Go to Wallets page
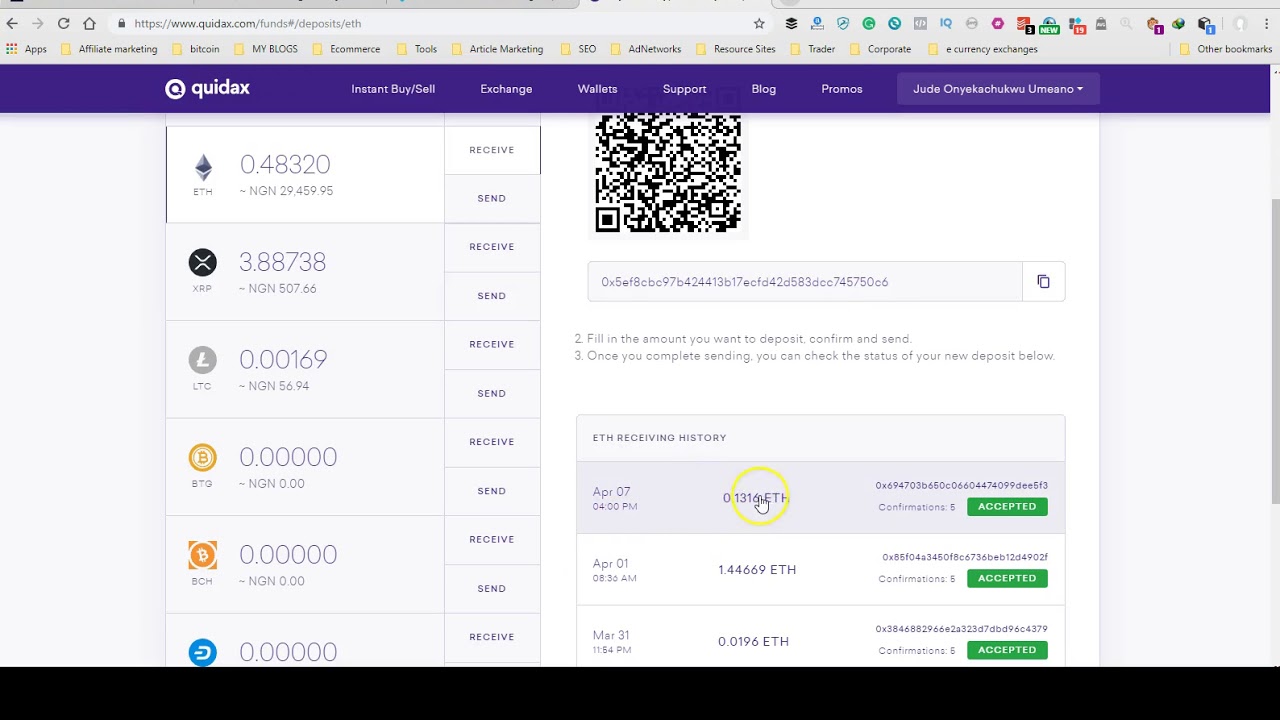This screenshot has height=720, width=1280. [597, 89]
